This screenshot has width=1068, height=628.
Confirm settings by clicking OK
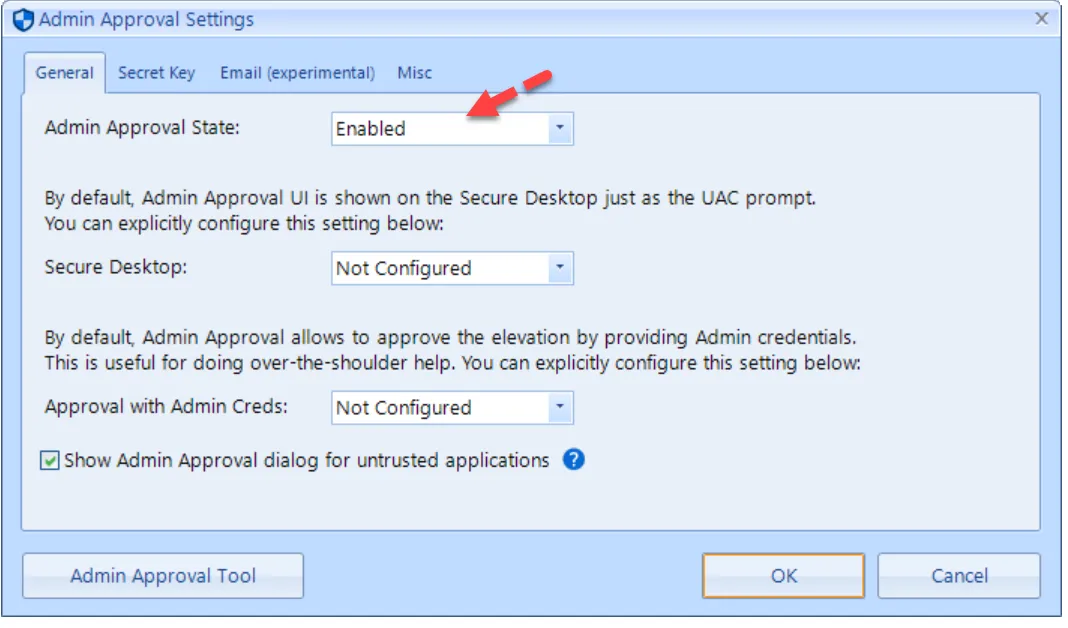tap(783, 575)
